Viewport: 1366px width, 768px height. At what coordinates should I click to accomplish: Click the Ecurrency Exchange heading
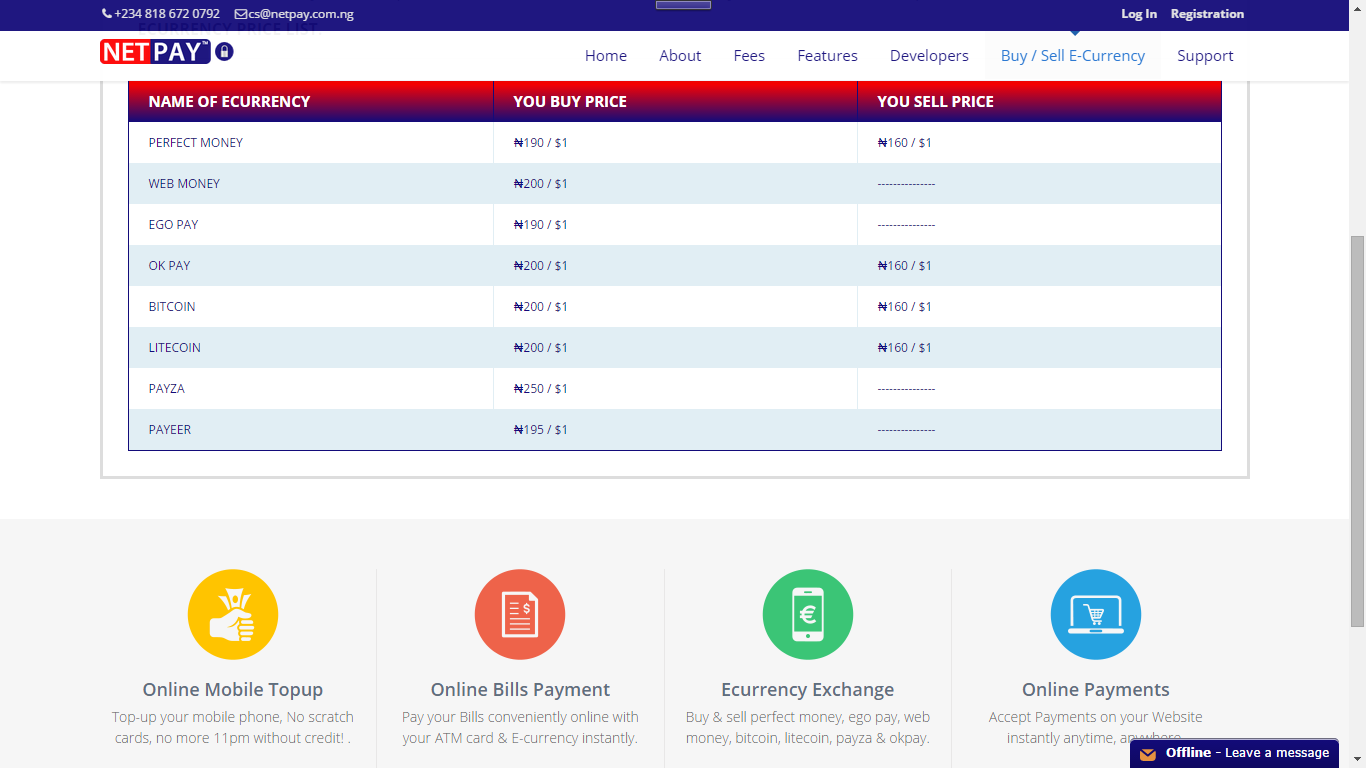click(808, 690)
